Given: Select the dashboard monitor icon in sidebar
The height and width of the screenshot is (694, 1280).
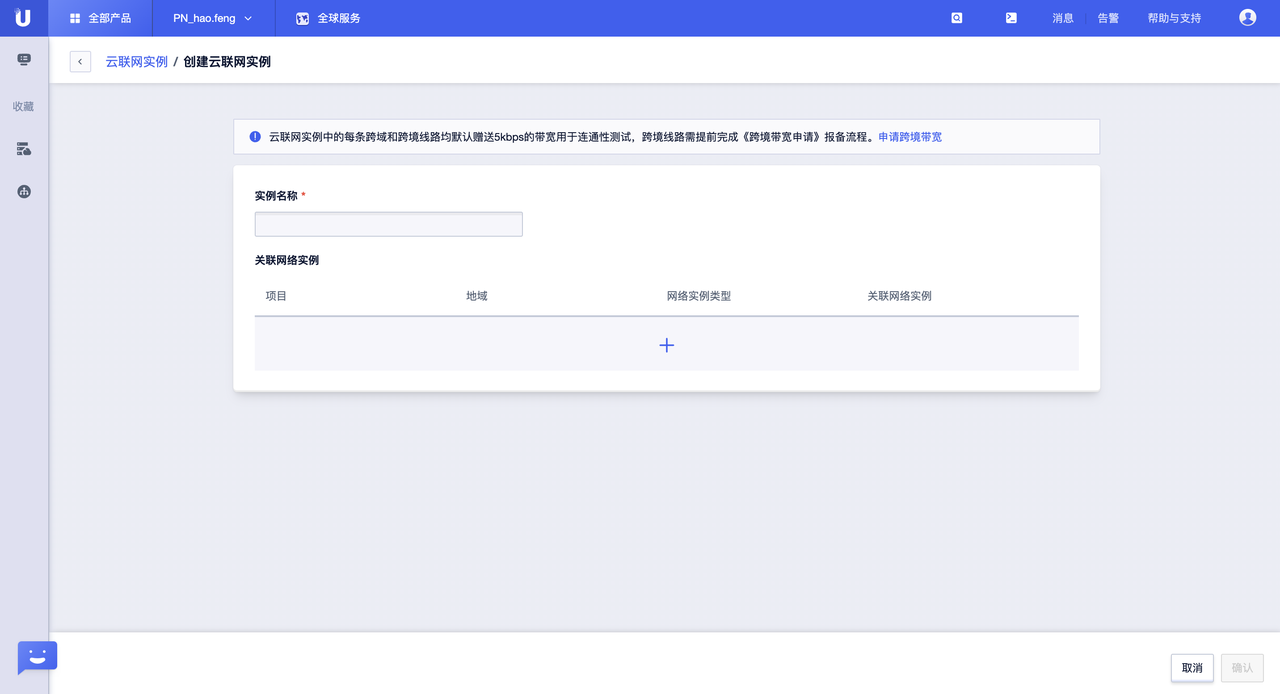Looking at the screenshot, I should (x=22, y=59).
